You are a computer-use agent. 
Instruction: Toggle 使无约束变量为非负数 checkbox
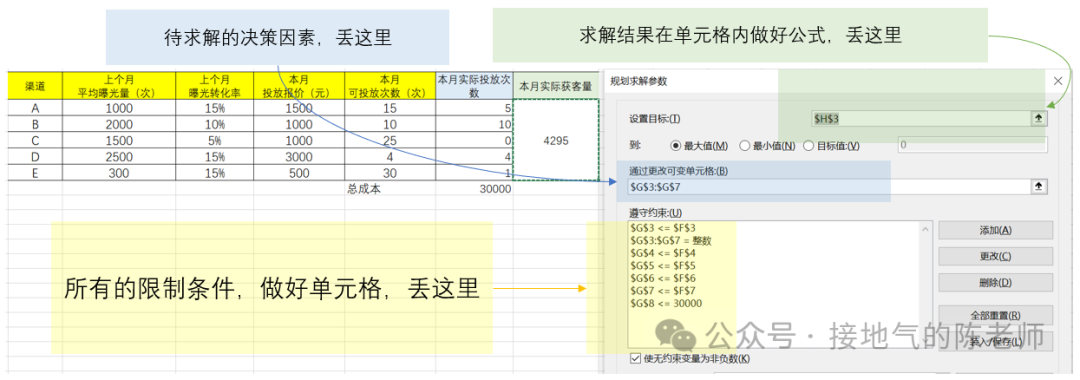(x=635, y=359)
